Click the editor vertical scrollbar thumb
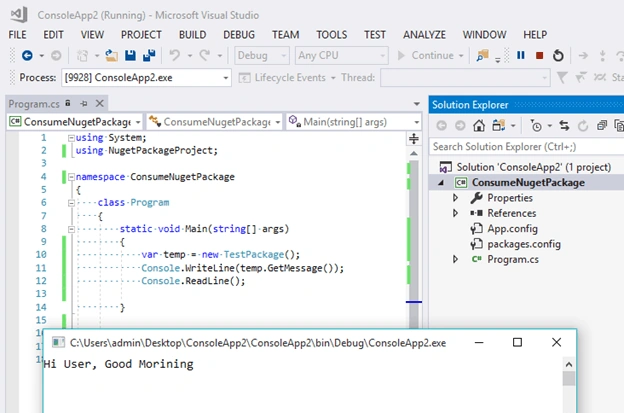 coord(414,244)
